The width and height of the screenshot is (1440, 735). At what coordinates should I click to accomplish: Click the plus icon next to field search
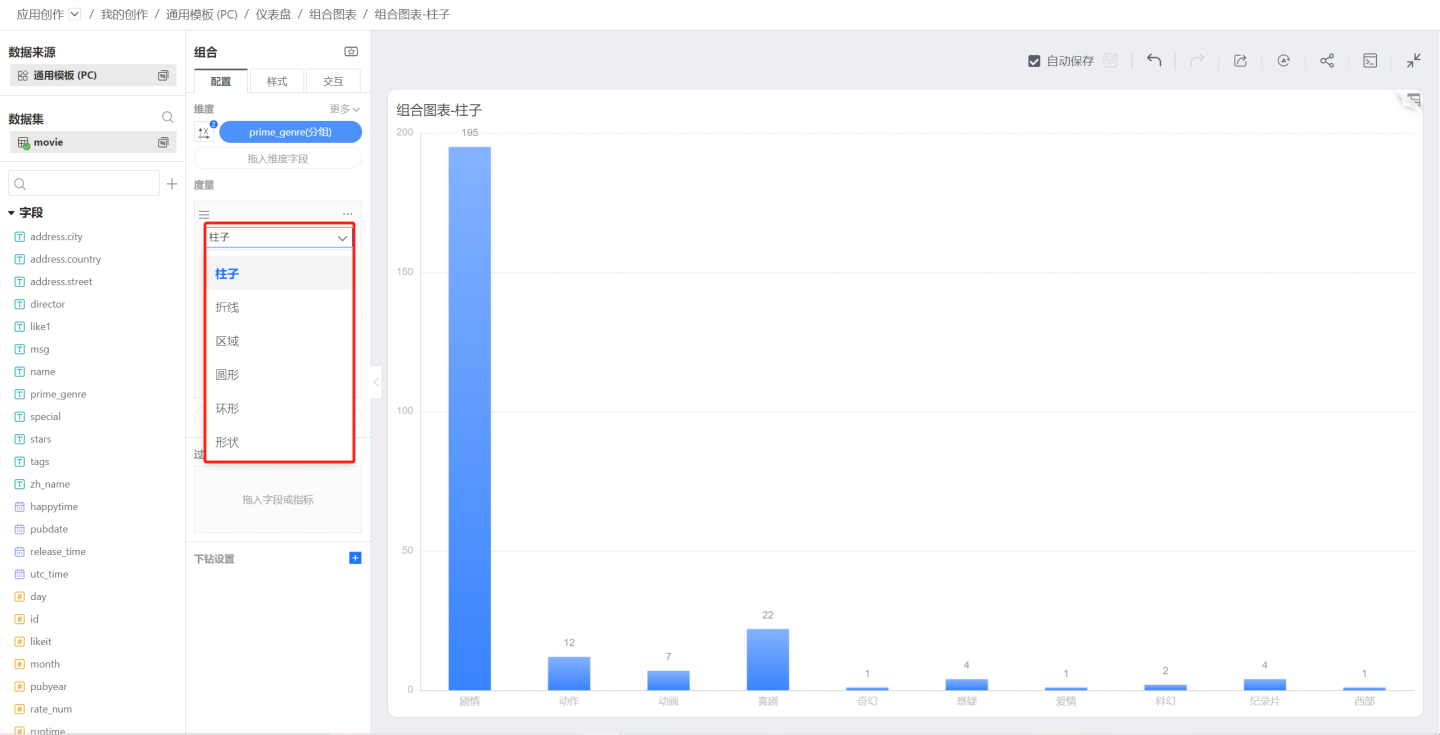(x=172, y=184)
